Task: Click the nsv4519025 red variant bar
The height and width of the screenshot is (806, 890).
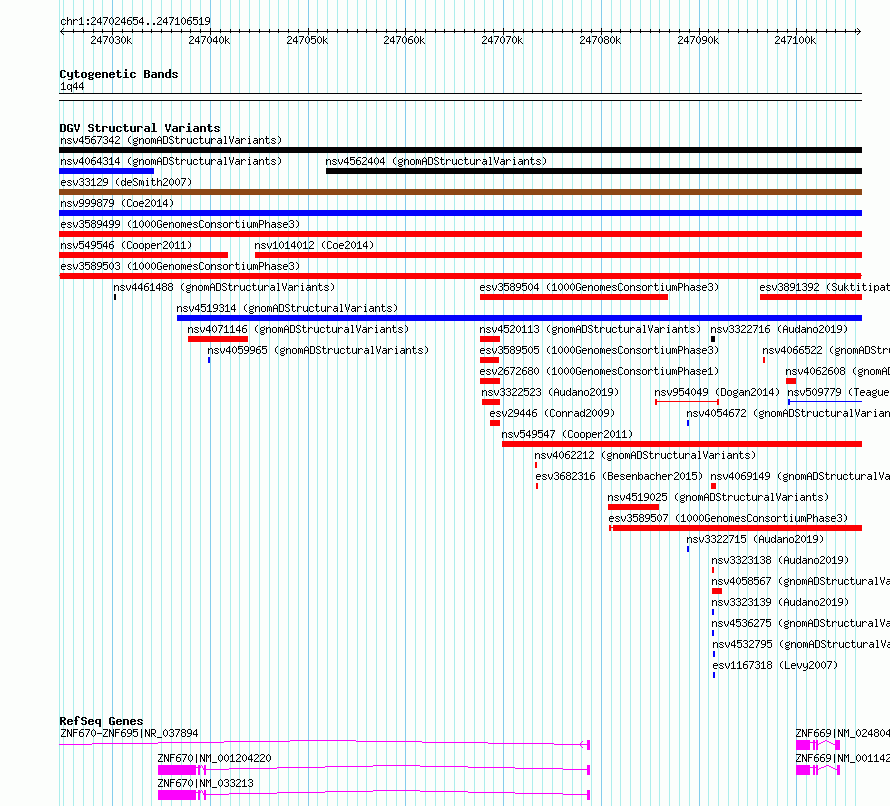Action: click(x=633, y=507)
